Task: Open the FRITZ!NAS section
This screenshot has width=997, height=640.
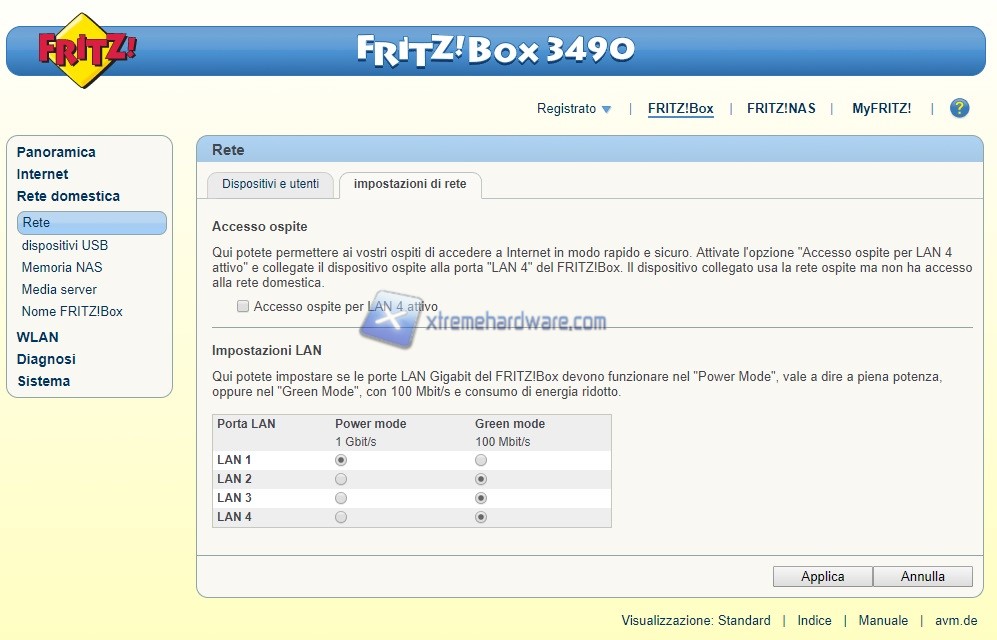Action: click(781, 108)
